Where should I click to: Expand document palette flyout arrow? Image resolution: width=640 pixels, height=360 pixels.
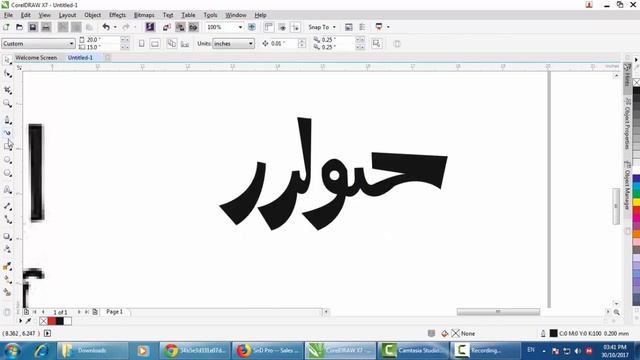tap(20, 321)
